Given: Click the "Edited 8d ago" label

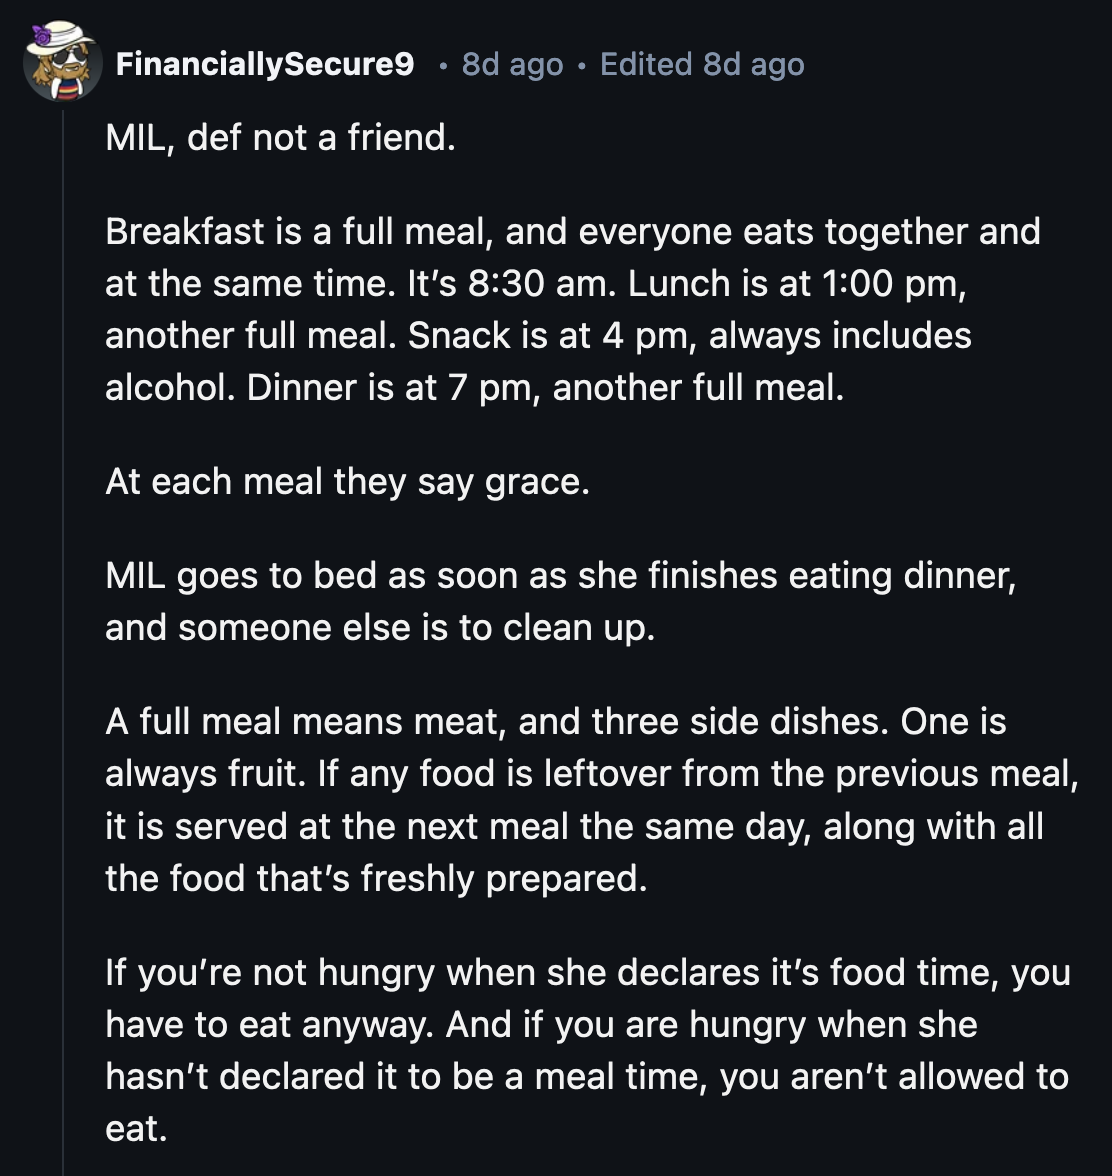Looking at the screenshot, I should [x=702, y=65].
